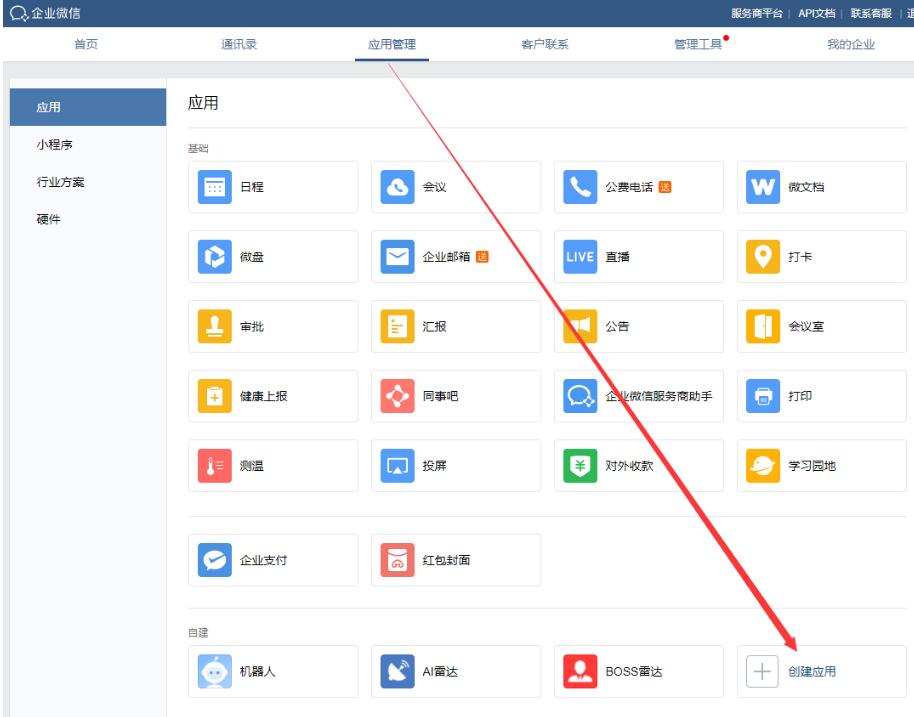Click the 企业微信服务商助手 icon
Image resolution: width=914 pixels, height=717 pixels.
[580, 396]
